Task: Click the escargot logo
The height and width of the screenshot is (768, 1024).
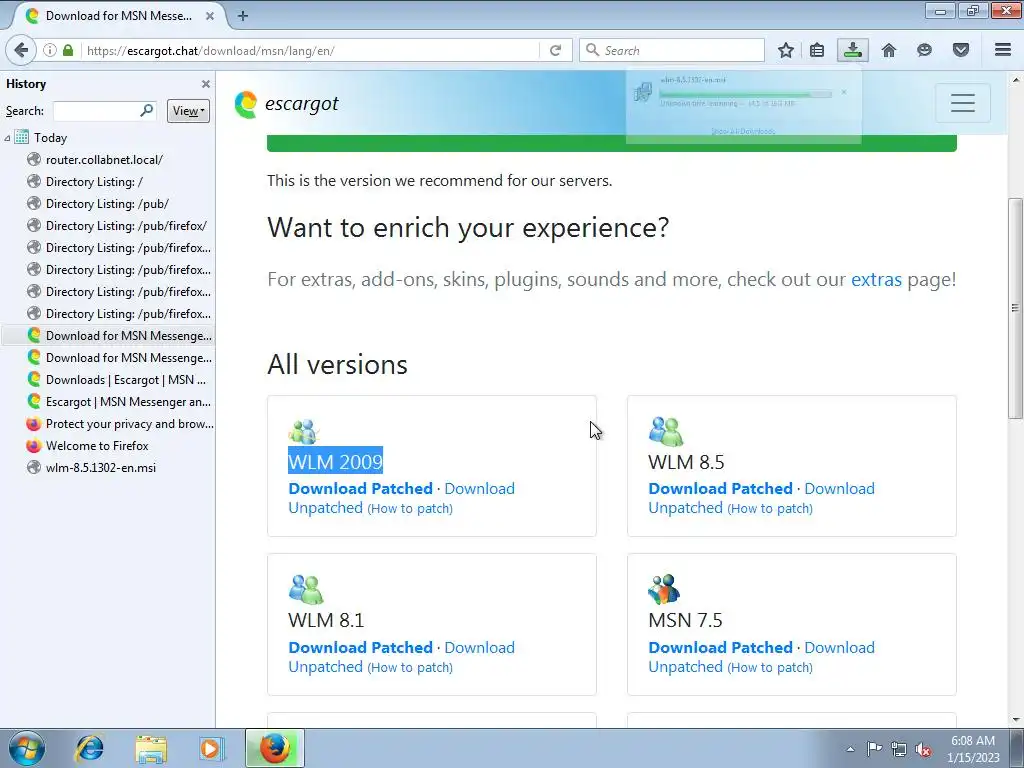Action: (287, 104)
